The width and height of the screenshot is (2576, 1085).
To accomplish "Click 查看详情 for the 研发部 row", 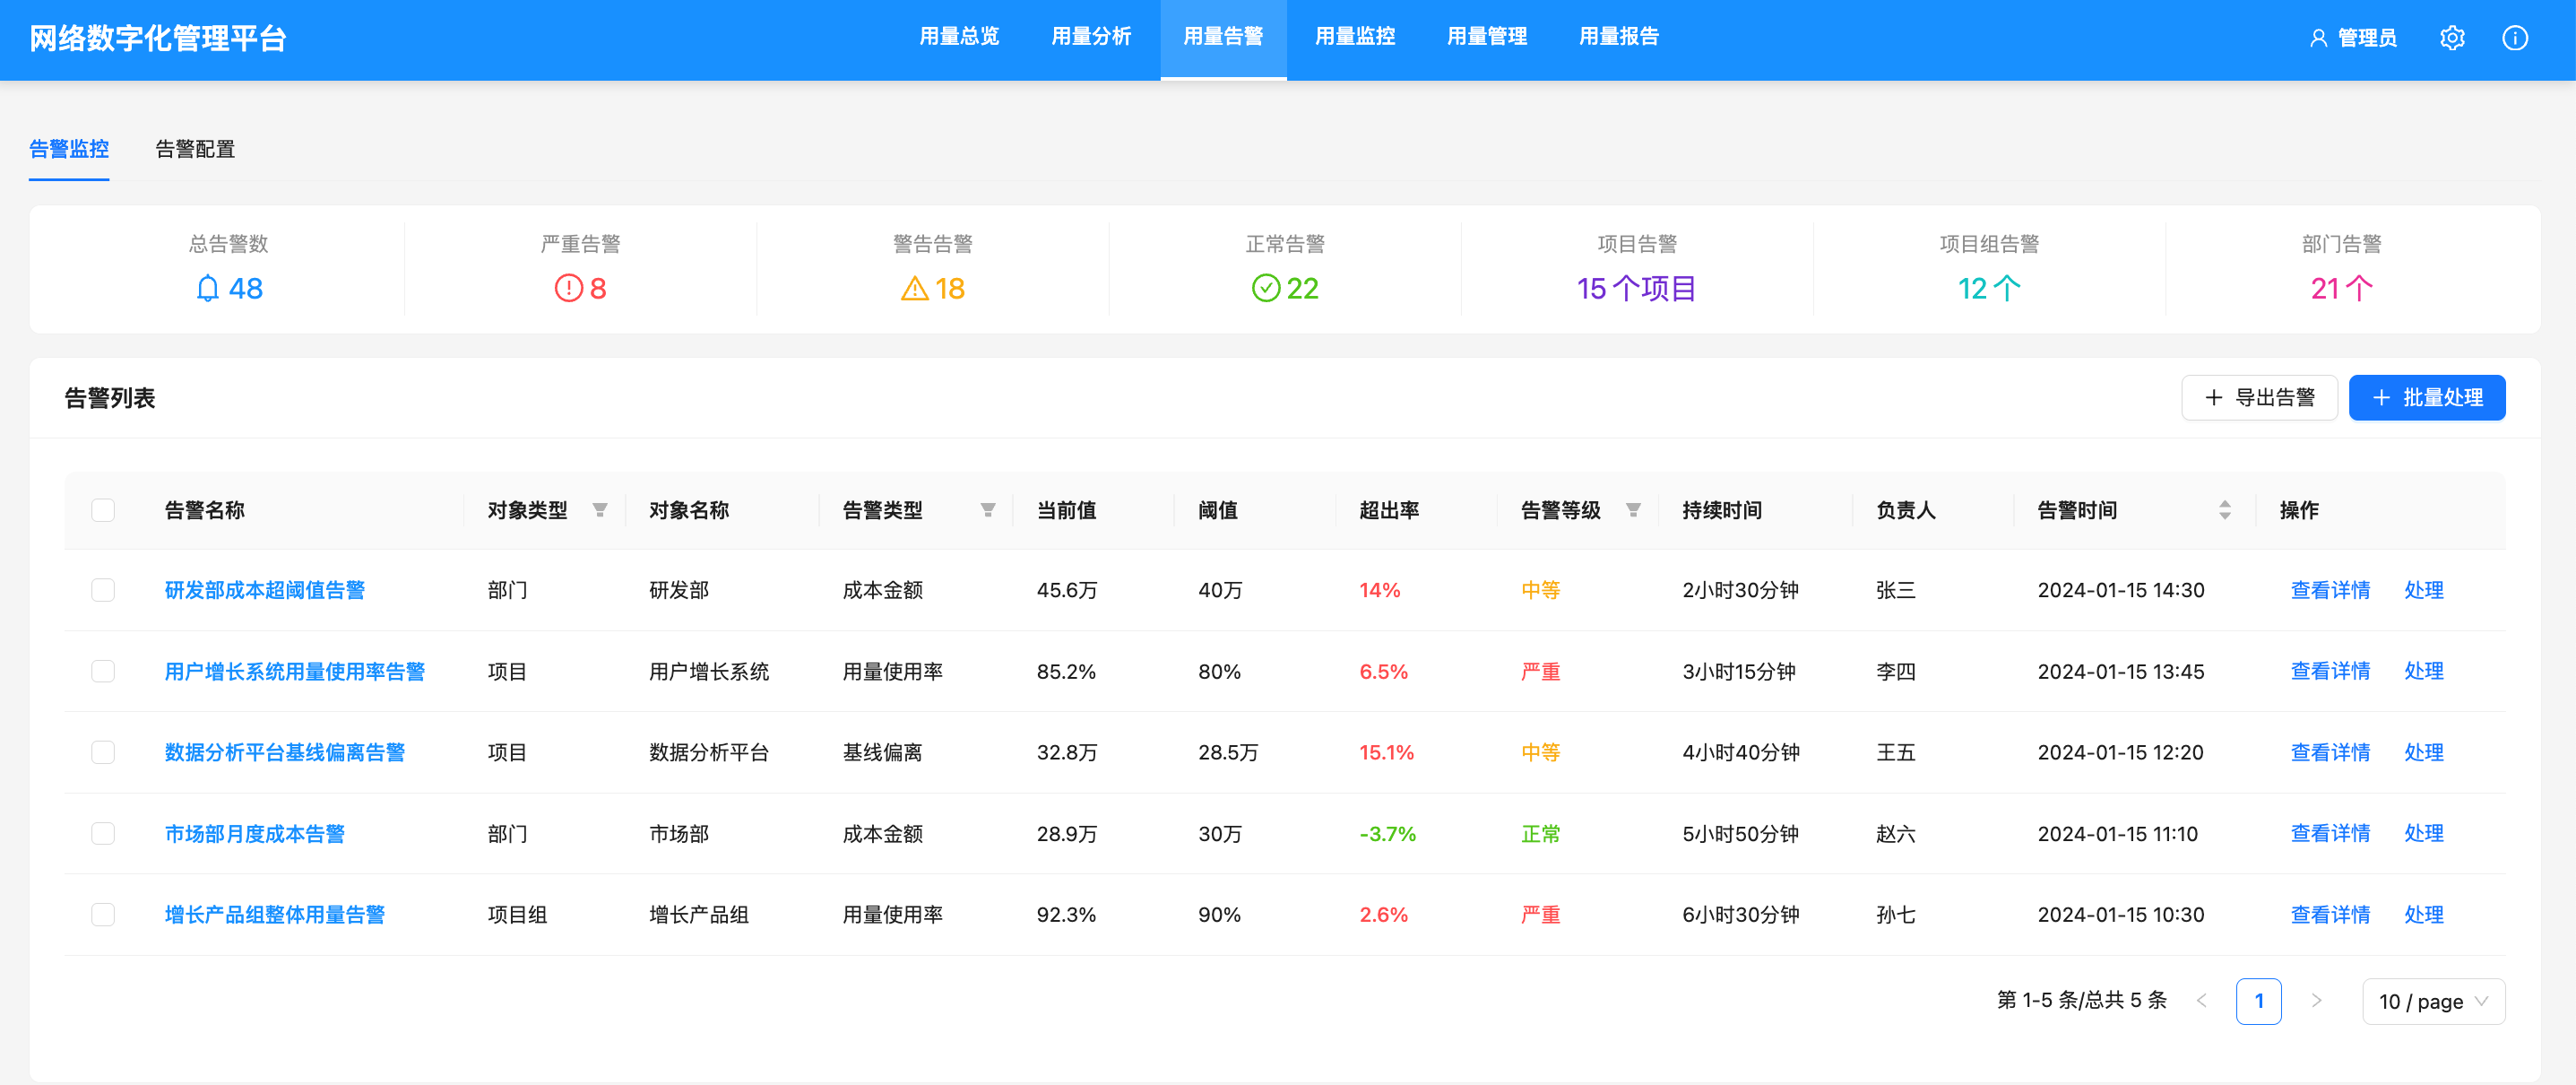I will 2330,590.
